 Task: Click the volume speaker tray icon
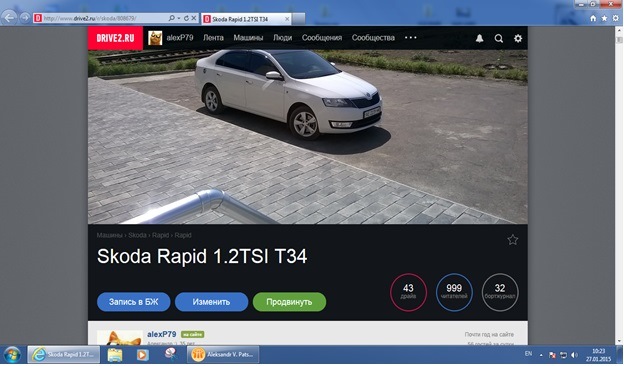point(574,355)
